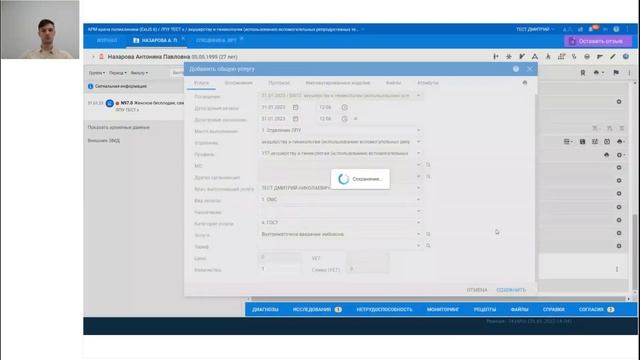Open the calendar picker for start date

[296, 107]
